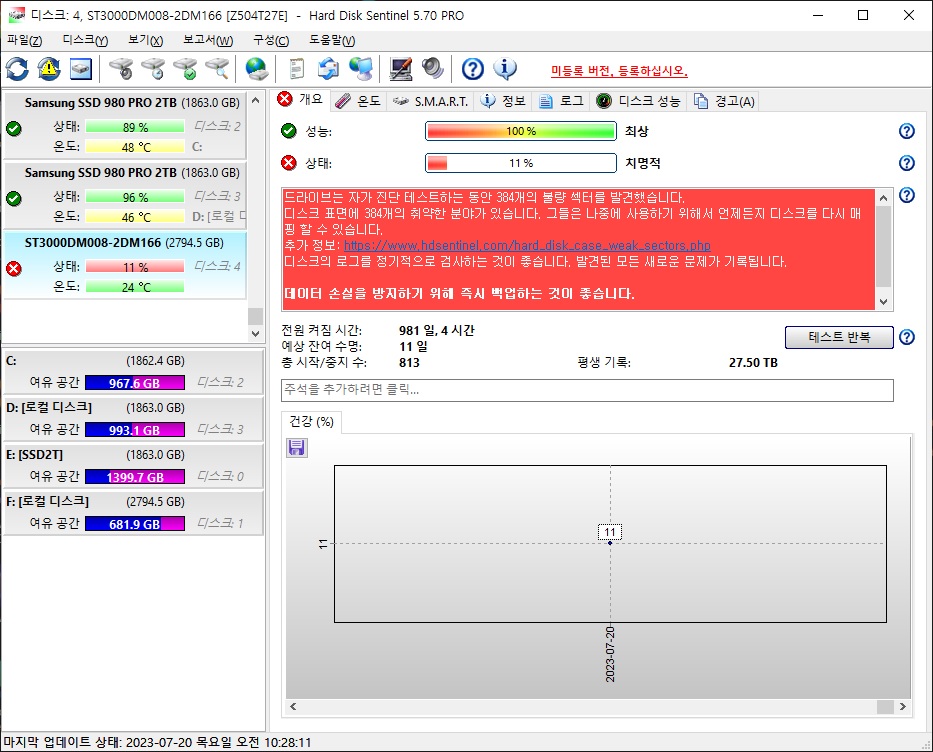Click help icon next to 테스트 반복

906,337
